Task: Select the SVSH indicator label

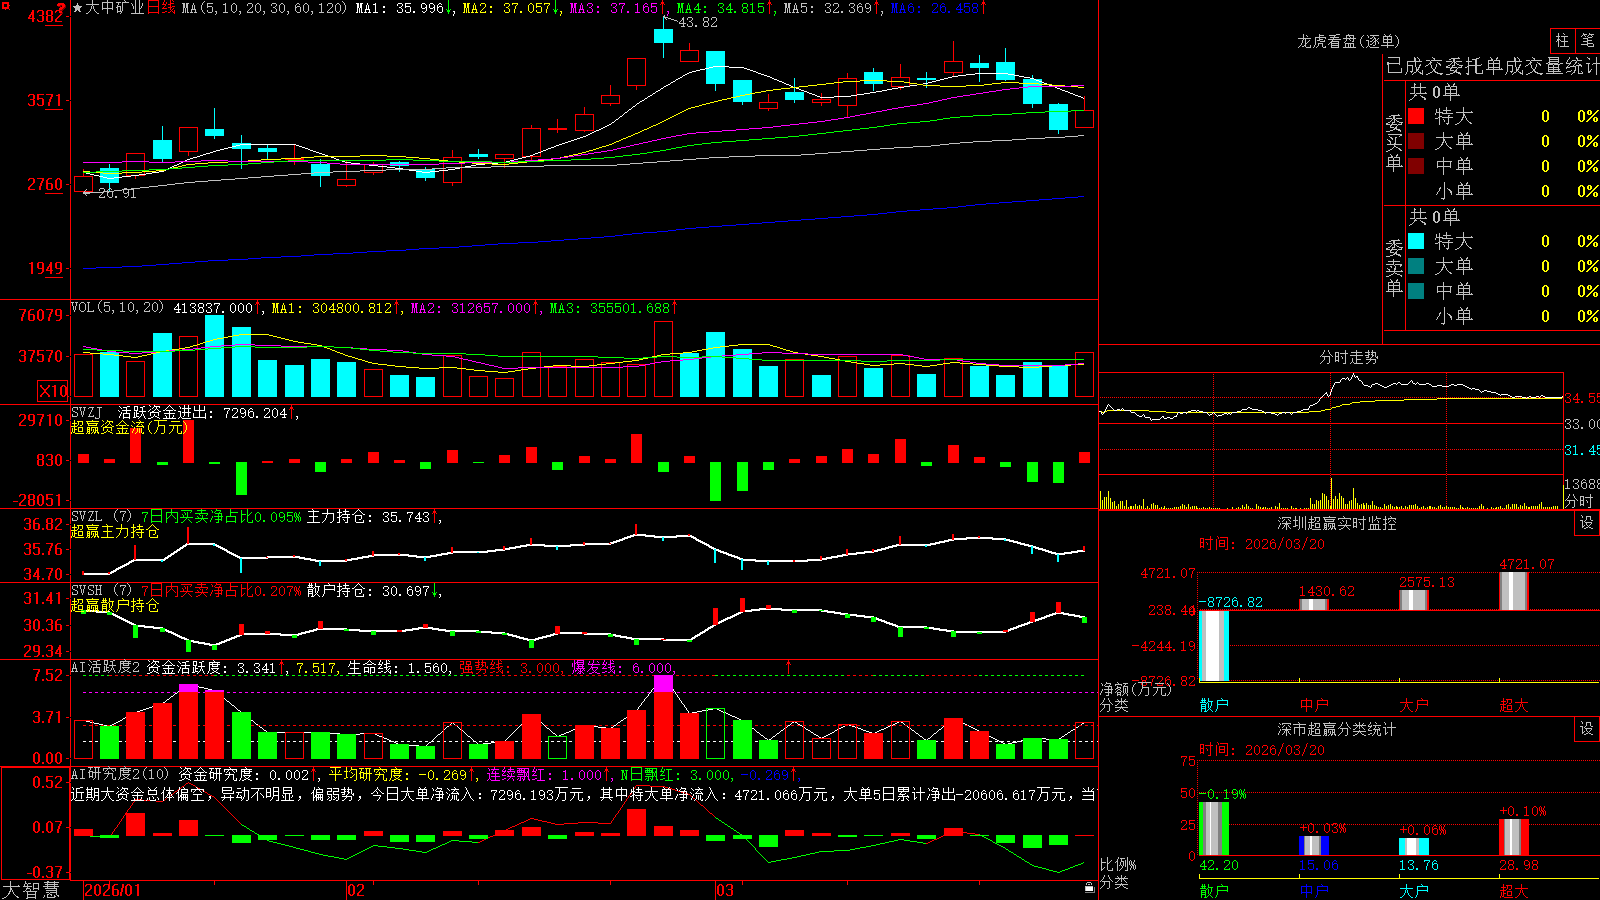Action: pos(87,590)
